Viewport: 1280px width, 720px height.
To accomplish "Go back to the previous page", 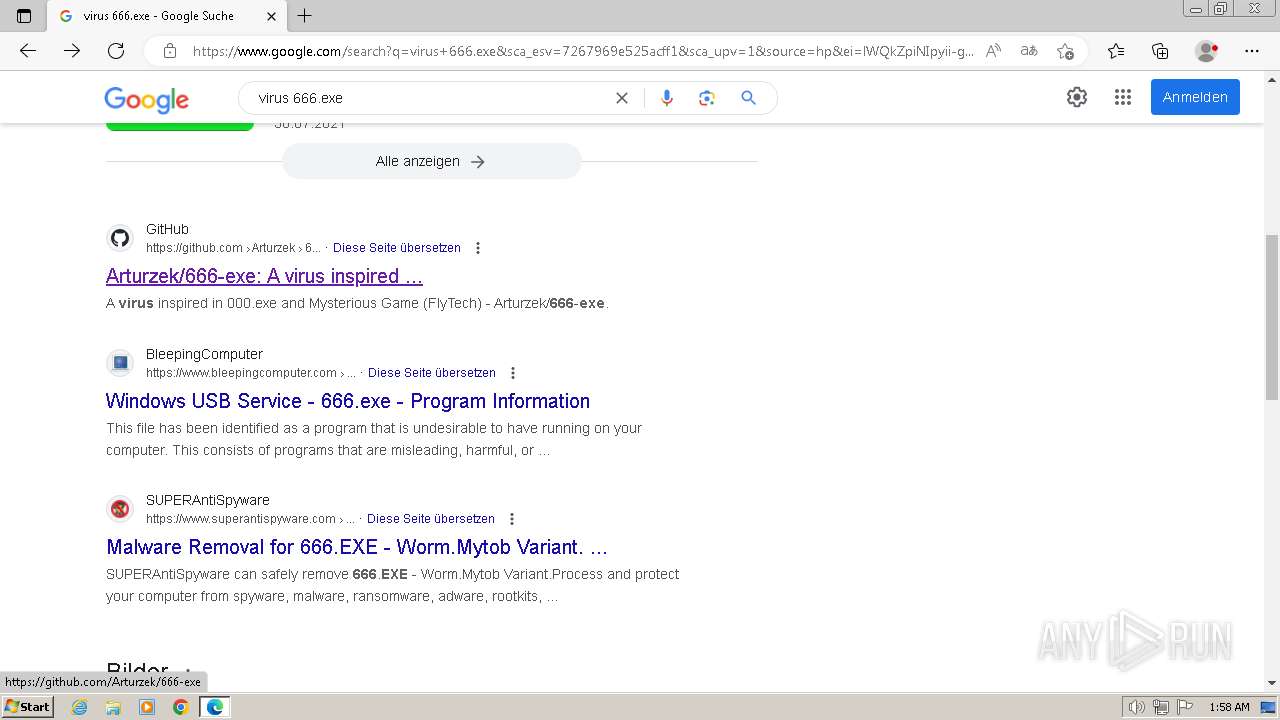I will 28,51.
